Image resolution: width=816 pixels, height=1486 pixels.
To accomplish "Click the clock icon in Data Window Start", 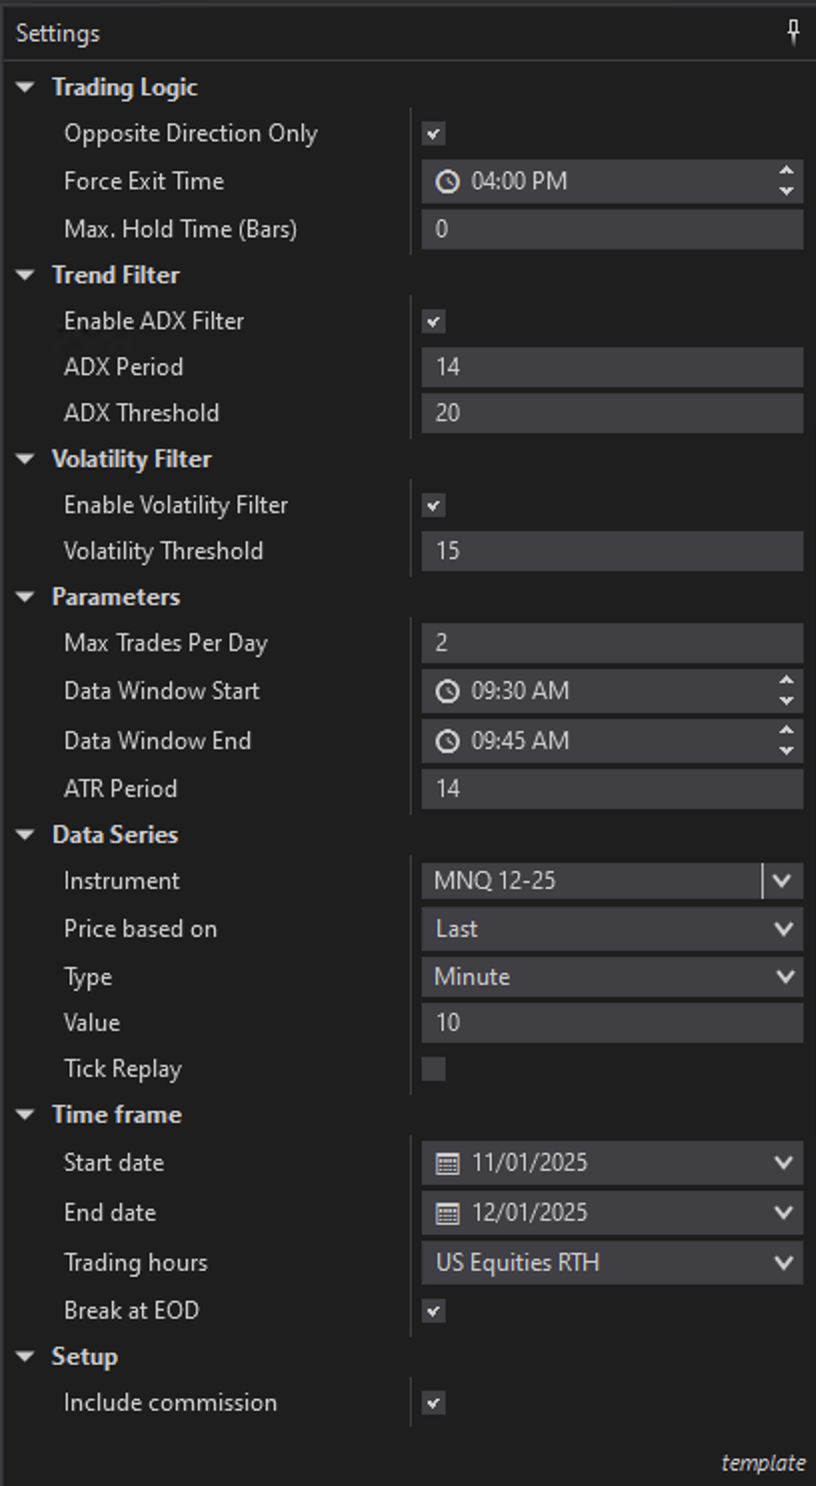I will [x=448, y=691].
